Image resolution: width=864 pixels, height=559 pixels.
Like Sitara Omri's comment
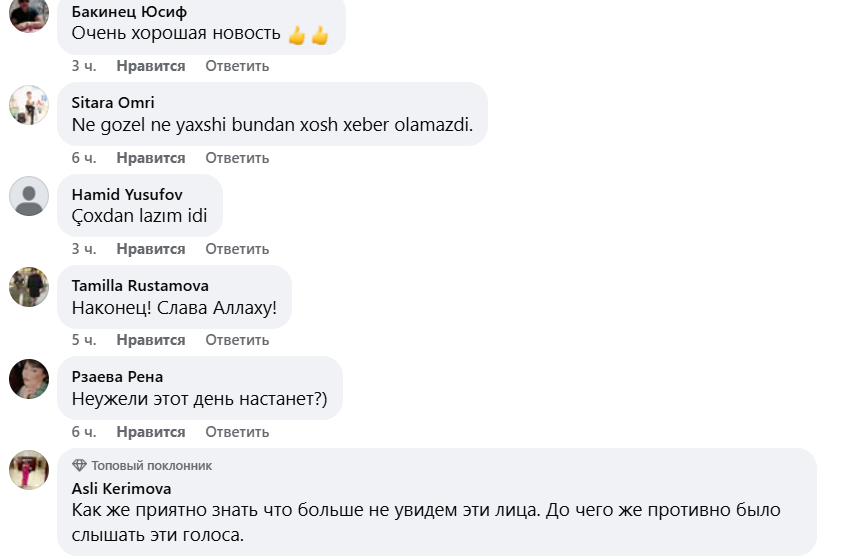point(150,158)
